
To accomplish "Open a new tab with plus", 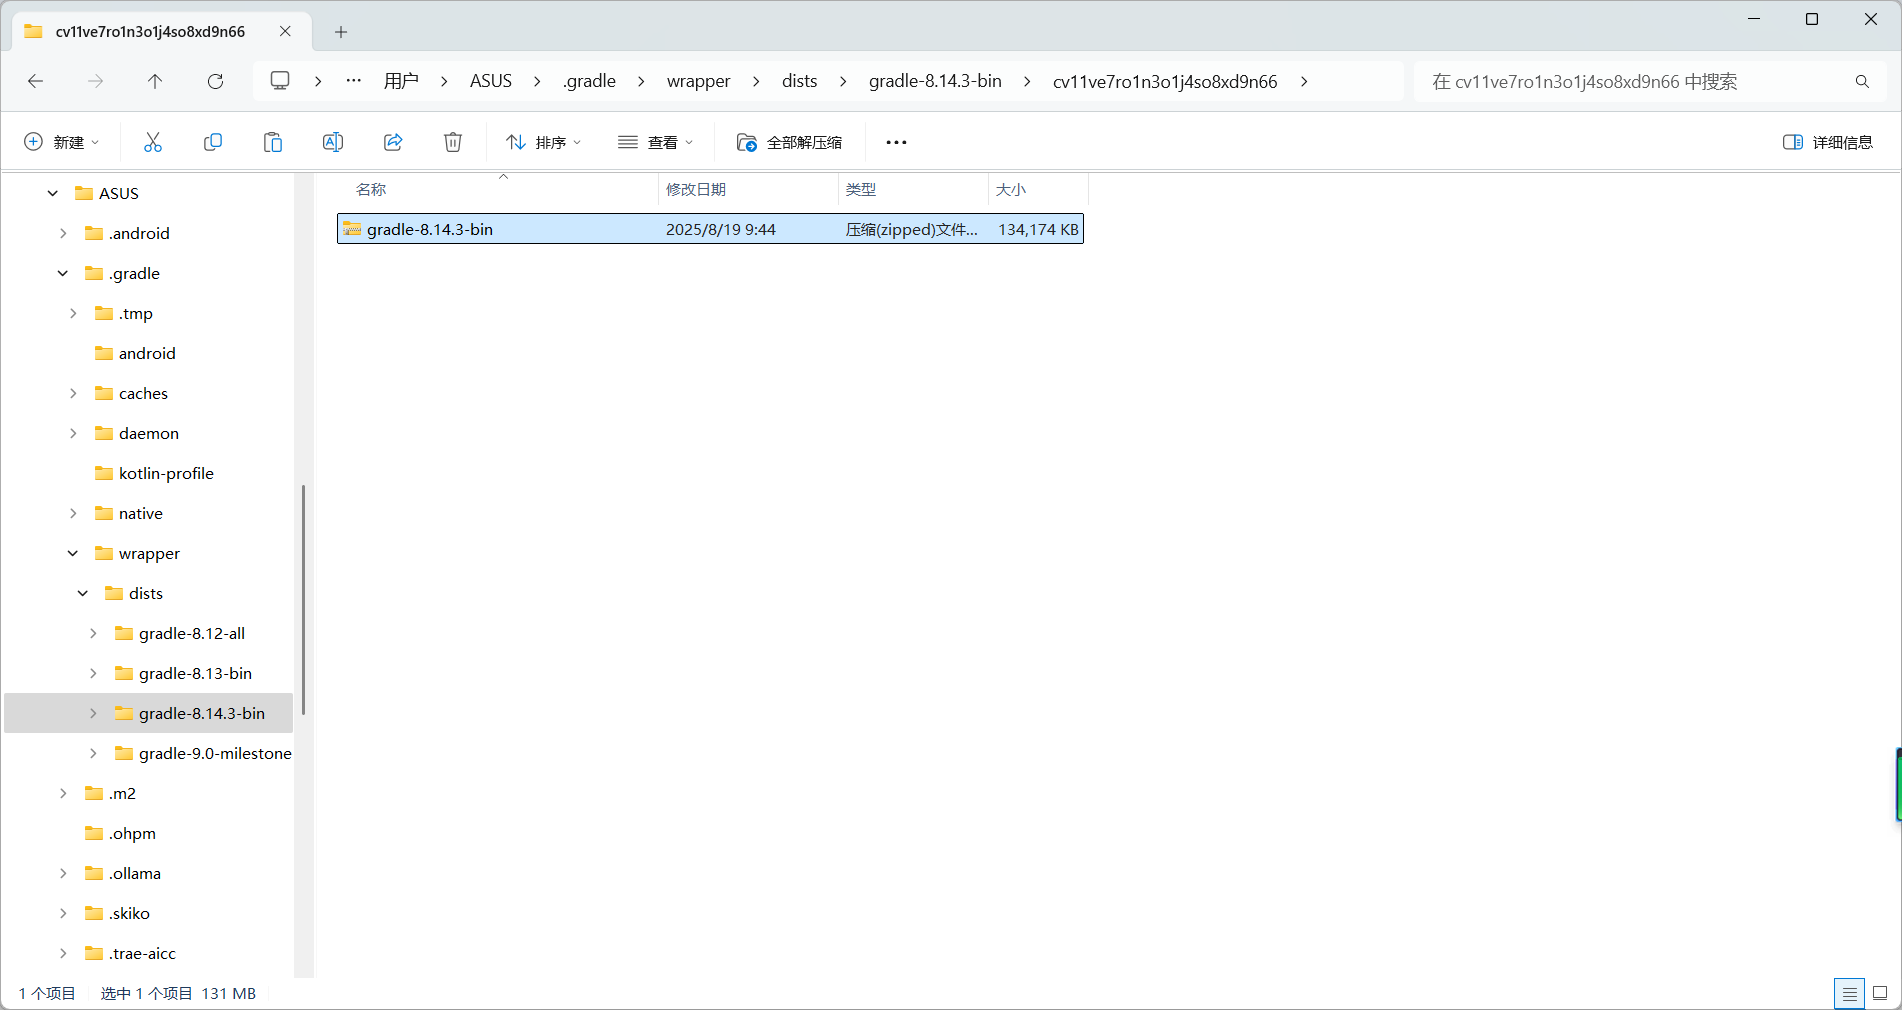I will pos(341,32).
